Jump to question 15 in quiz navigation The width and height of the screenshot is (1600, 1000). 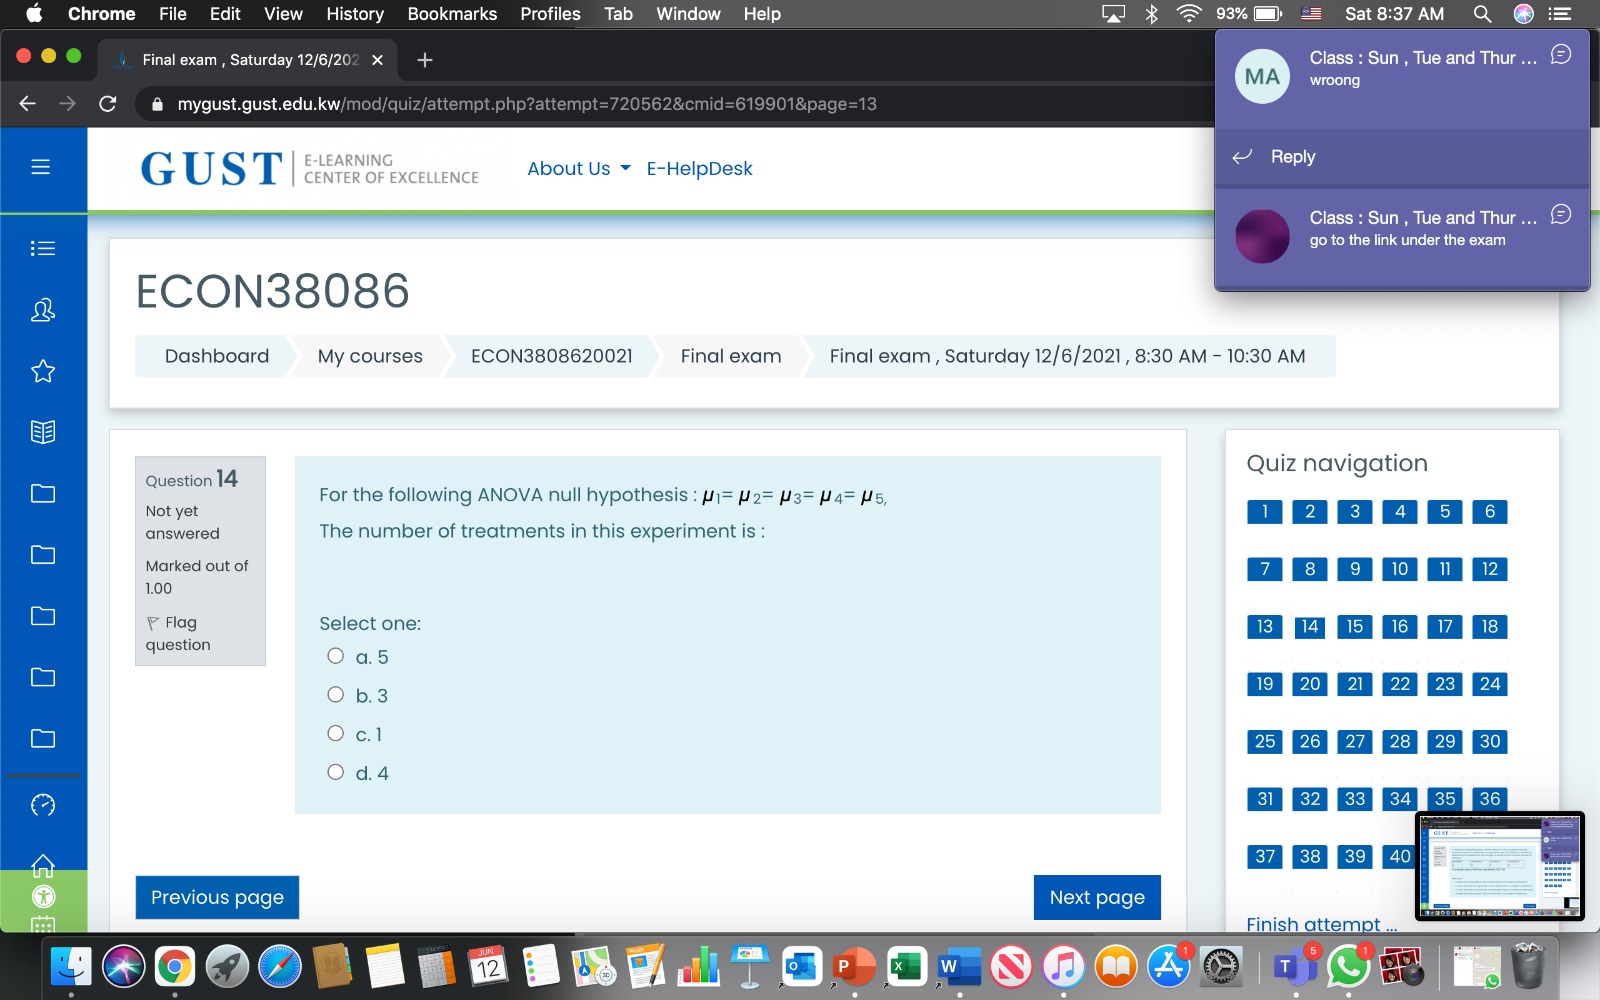(x=1355, y=627)
